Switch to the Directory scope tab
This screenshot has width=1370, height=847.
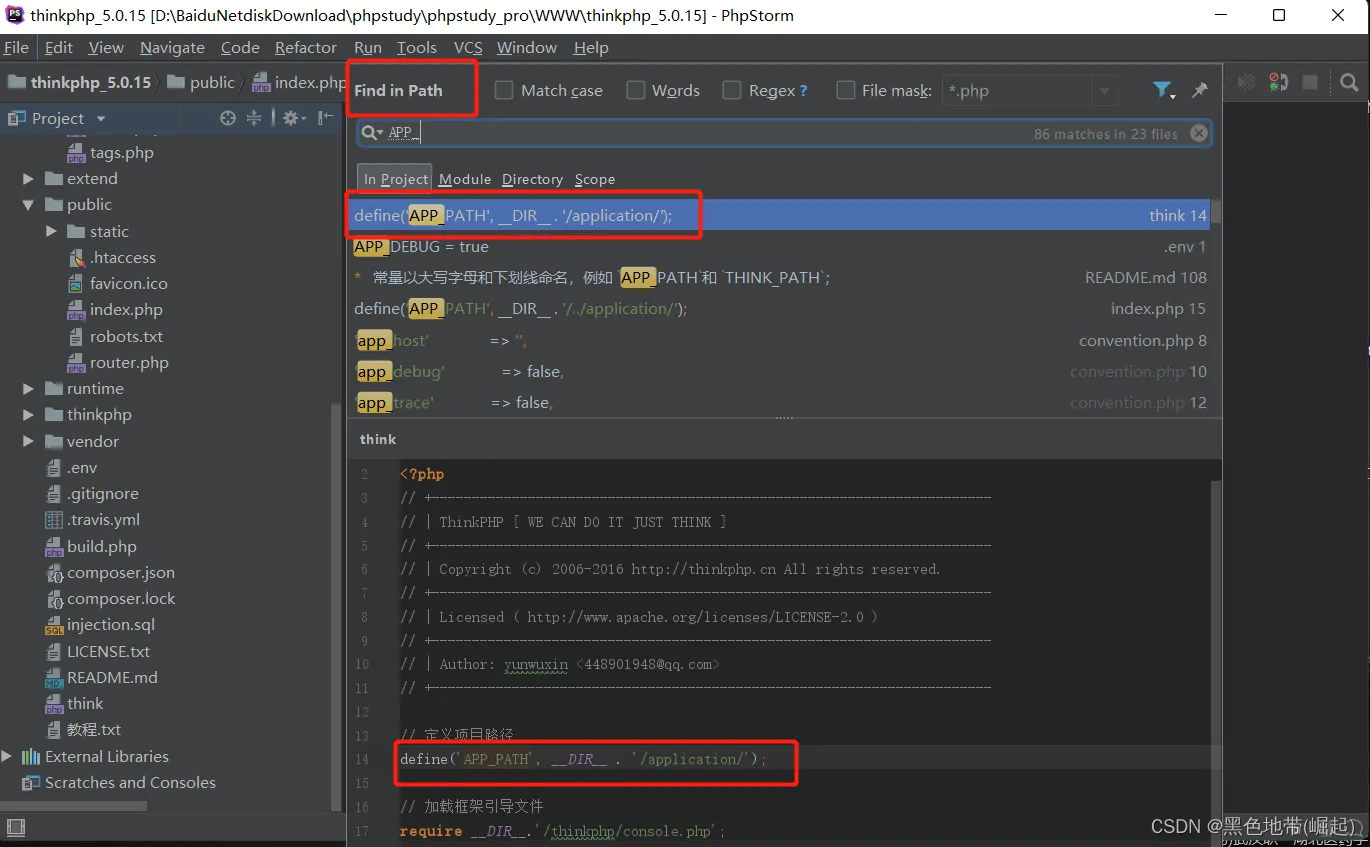coord(532,179)
